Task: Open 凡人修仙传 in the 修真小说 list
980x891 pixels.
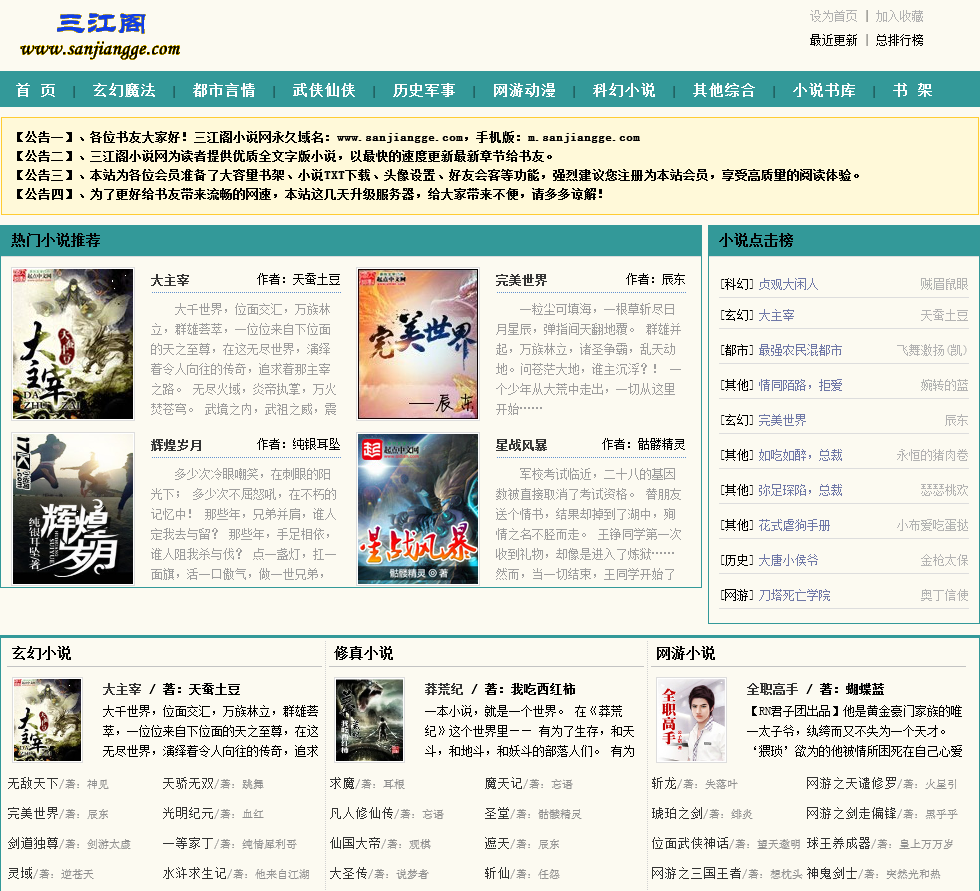Action: click(361, 813)
